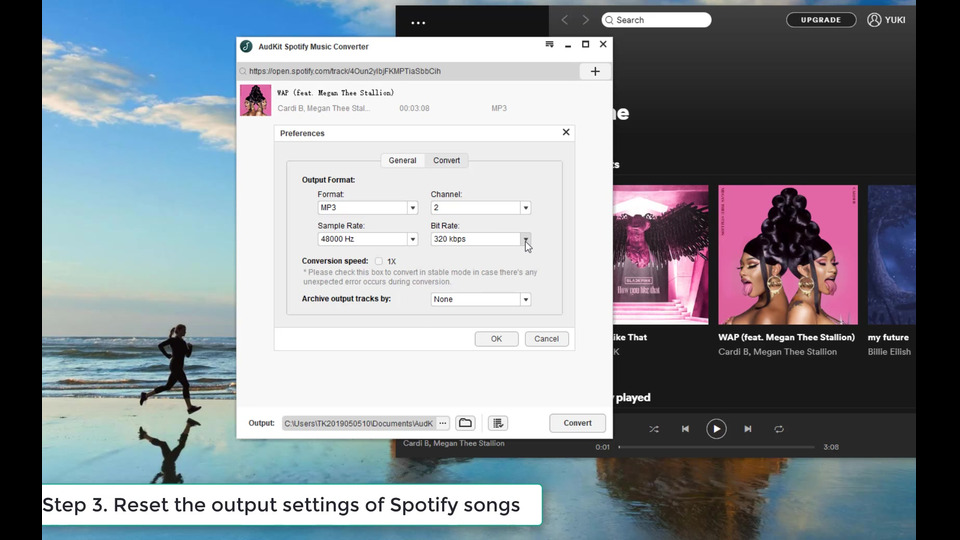The image size is (960, 540).
Task: Click the WAP track title in AudKit
Action: pos(336,93)
